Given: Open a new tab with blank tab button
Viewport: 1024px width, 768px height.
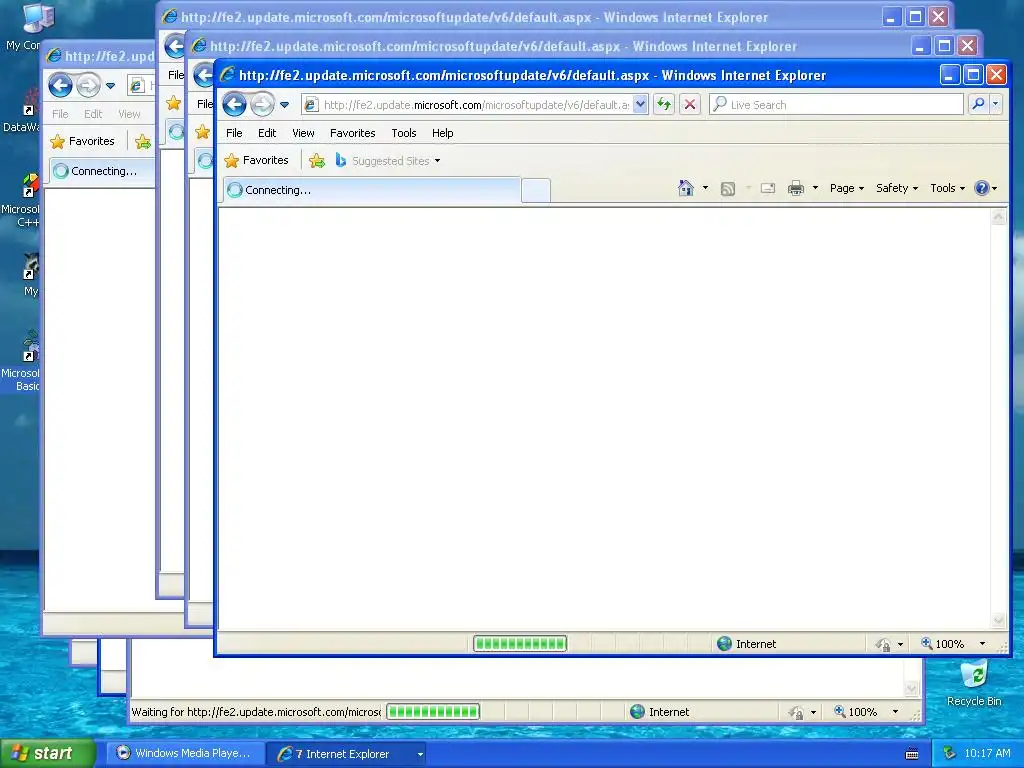Looking at the screenshot, I should point(536,191).
